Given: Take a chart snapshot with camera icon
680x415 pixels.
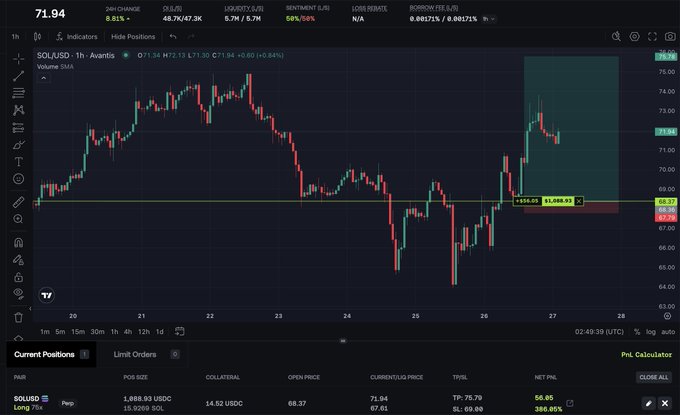Looking at the screenshot, I should (x=670, y=37).
